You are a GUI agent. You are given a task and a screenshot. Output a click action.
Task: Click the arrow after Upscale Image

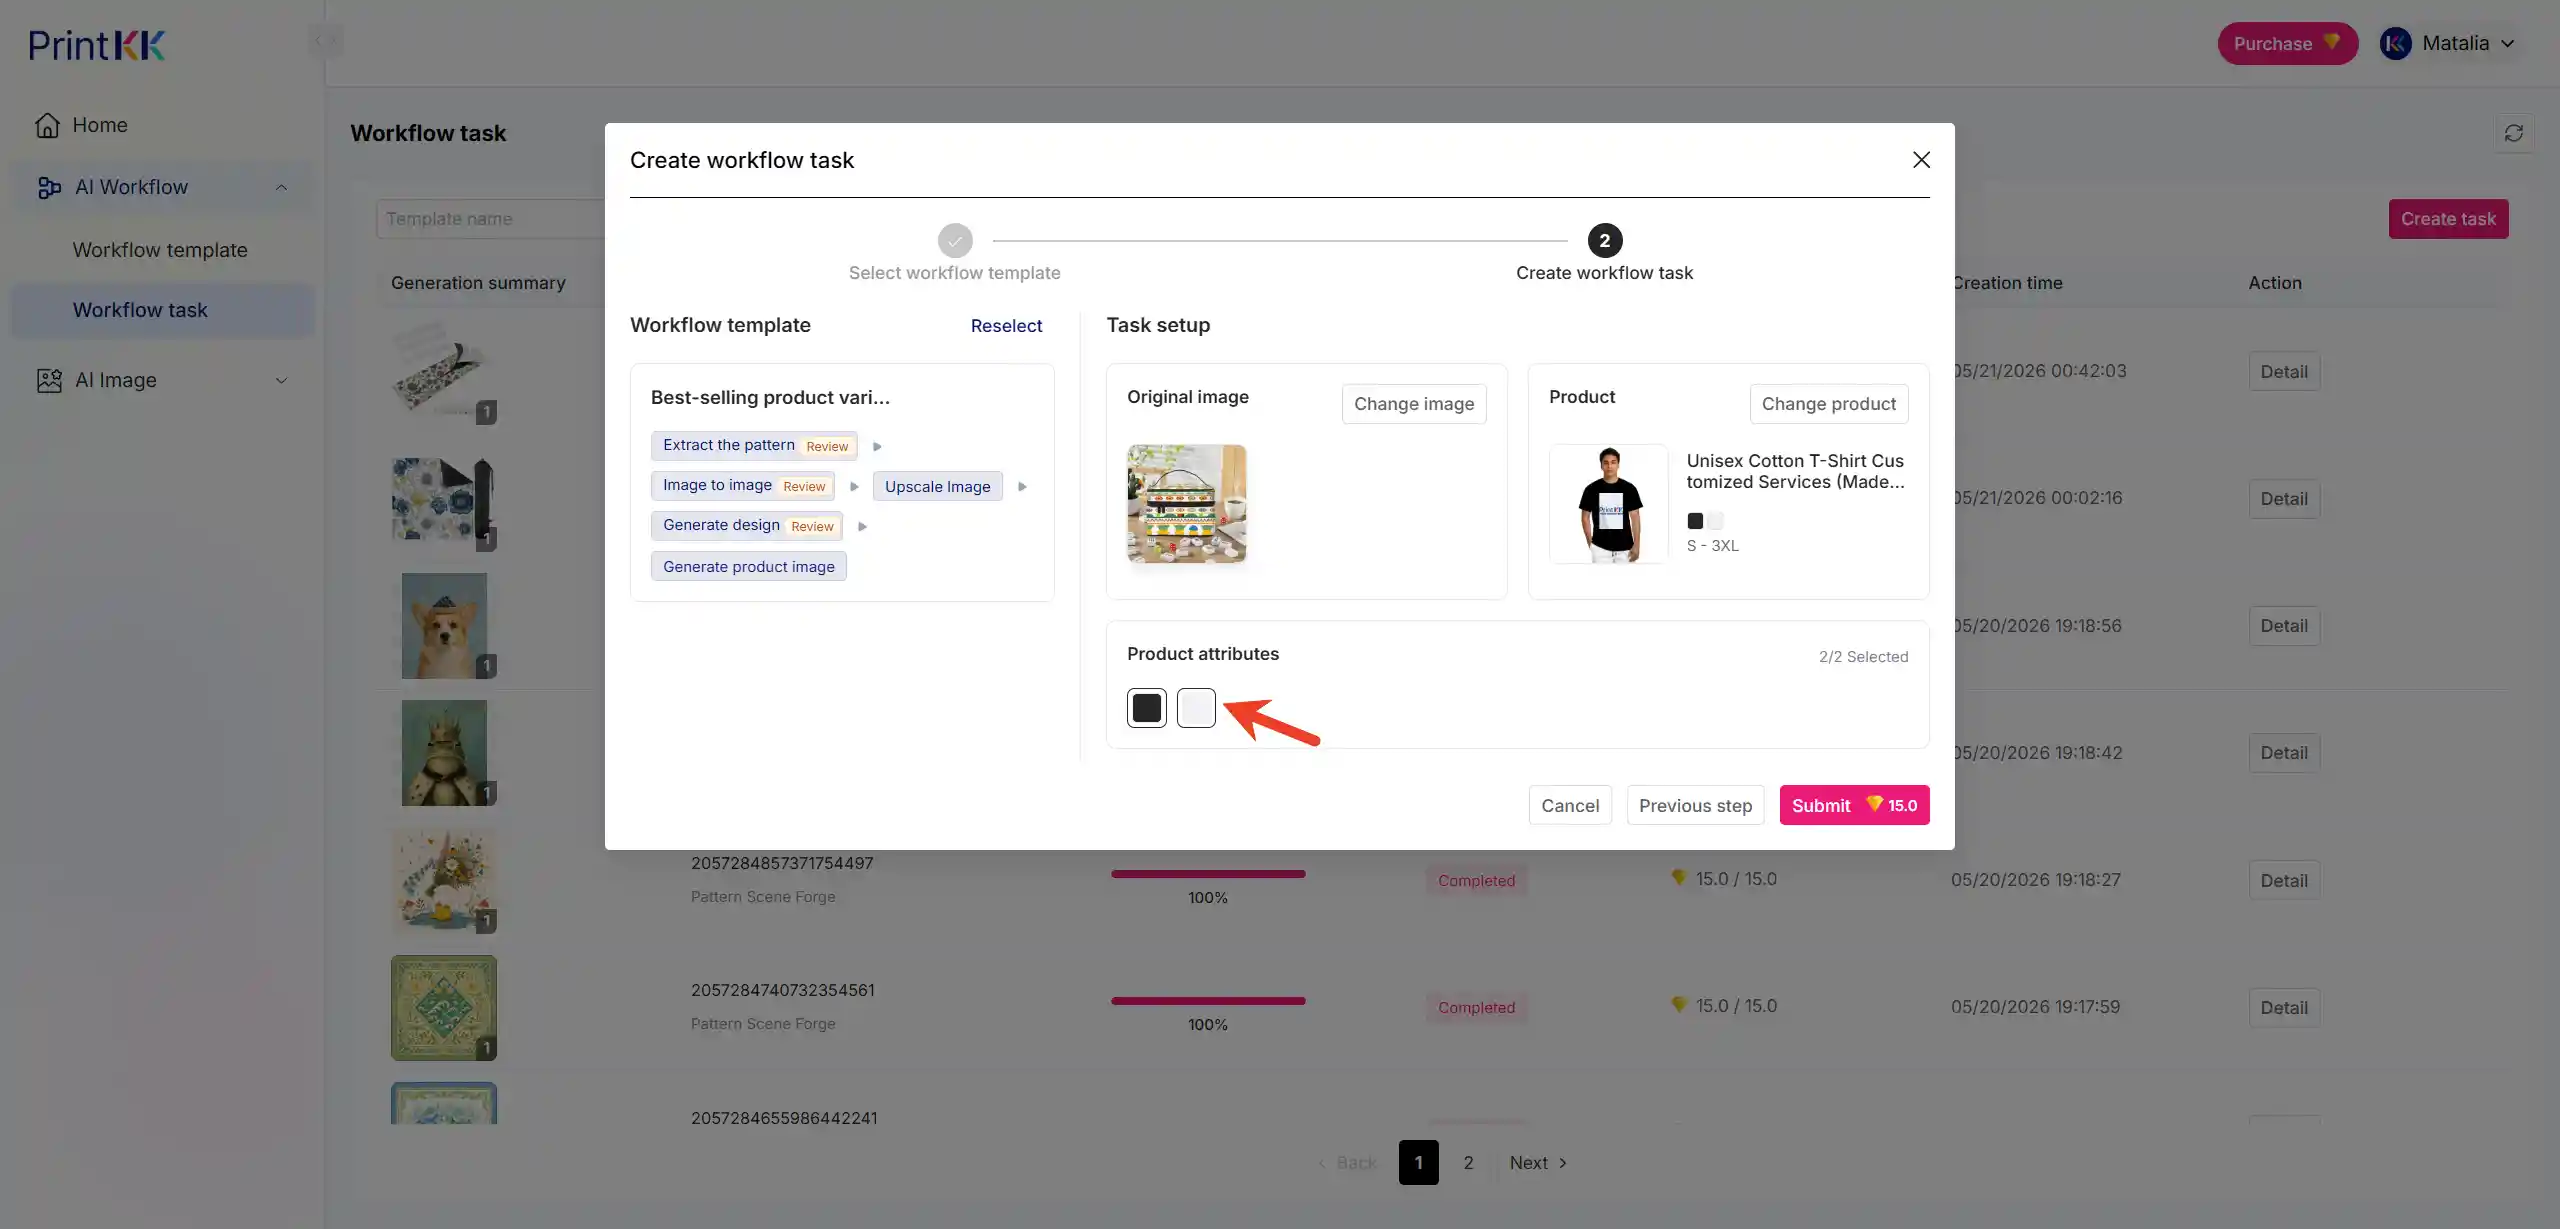click(1022, 486)
